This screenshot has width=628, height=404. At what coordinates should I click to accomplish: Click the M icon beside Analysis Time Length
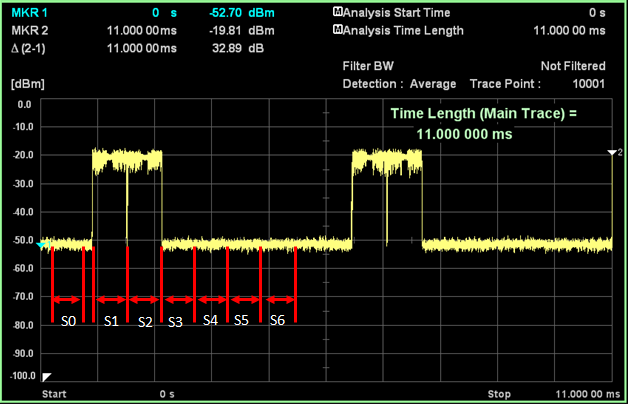[338, 30]
